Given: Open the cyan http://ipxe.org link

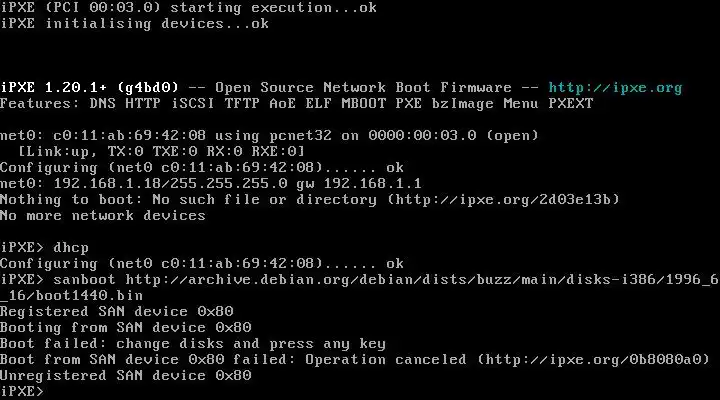Looking at the screenshot, I should pyautogui.click(x=616, y=87).
